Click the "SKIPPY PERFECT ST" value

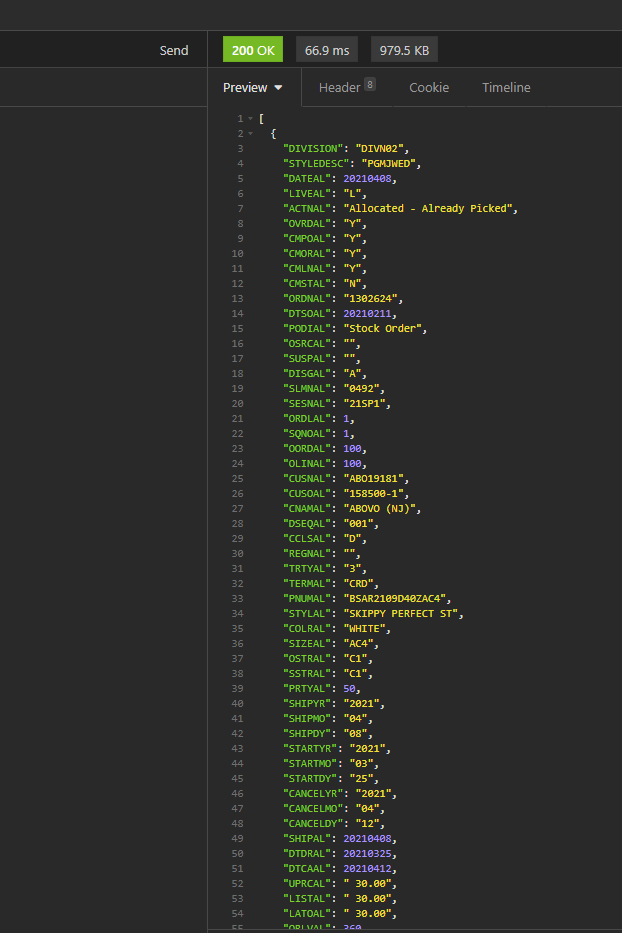(x=400, y=613)
